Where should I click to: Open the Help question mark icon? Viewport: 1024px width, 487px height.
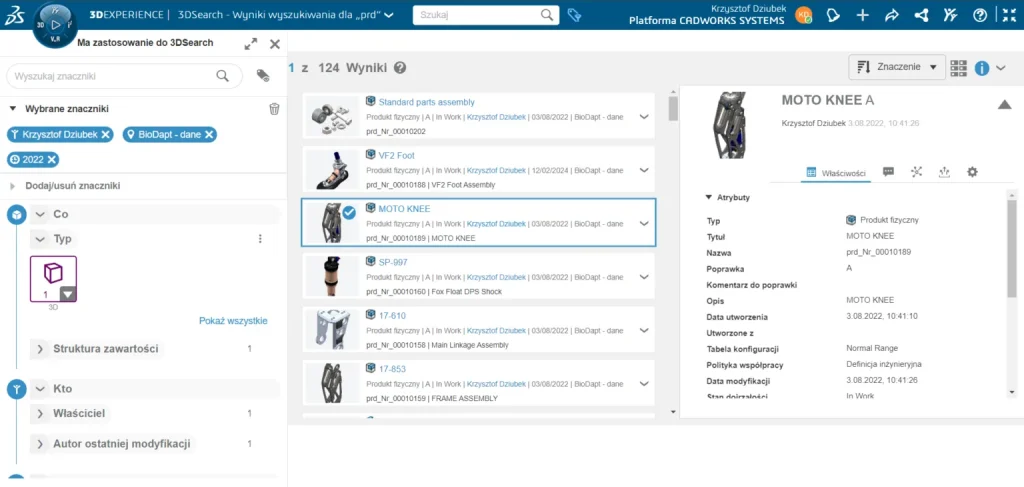pyautogui.click(x=980, y=15)
